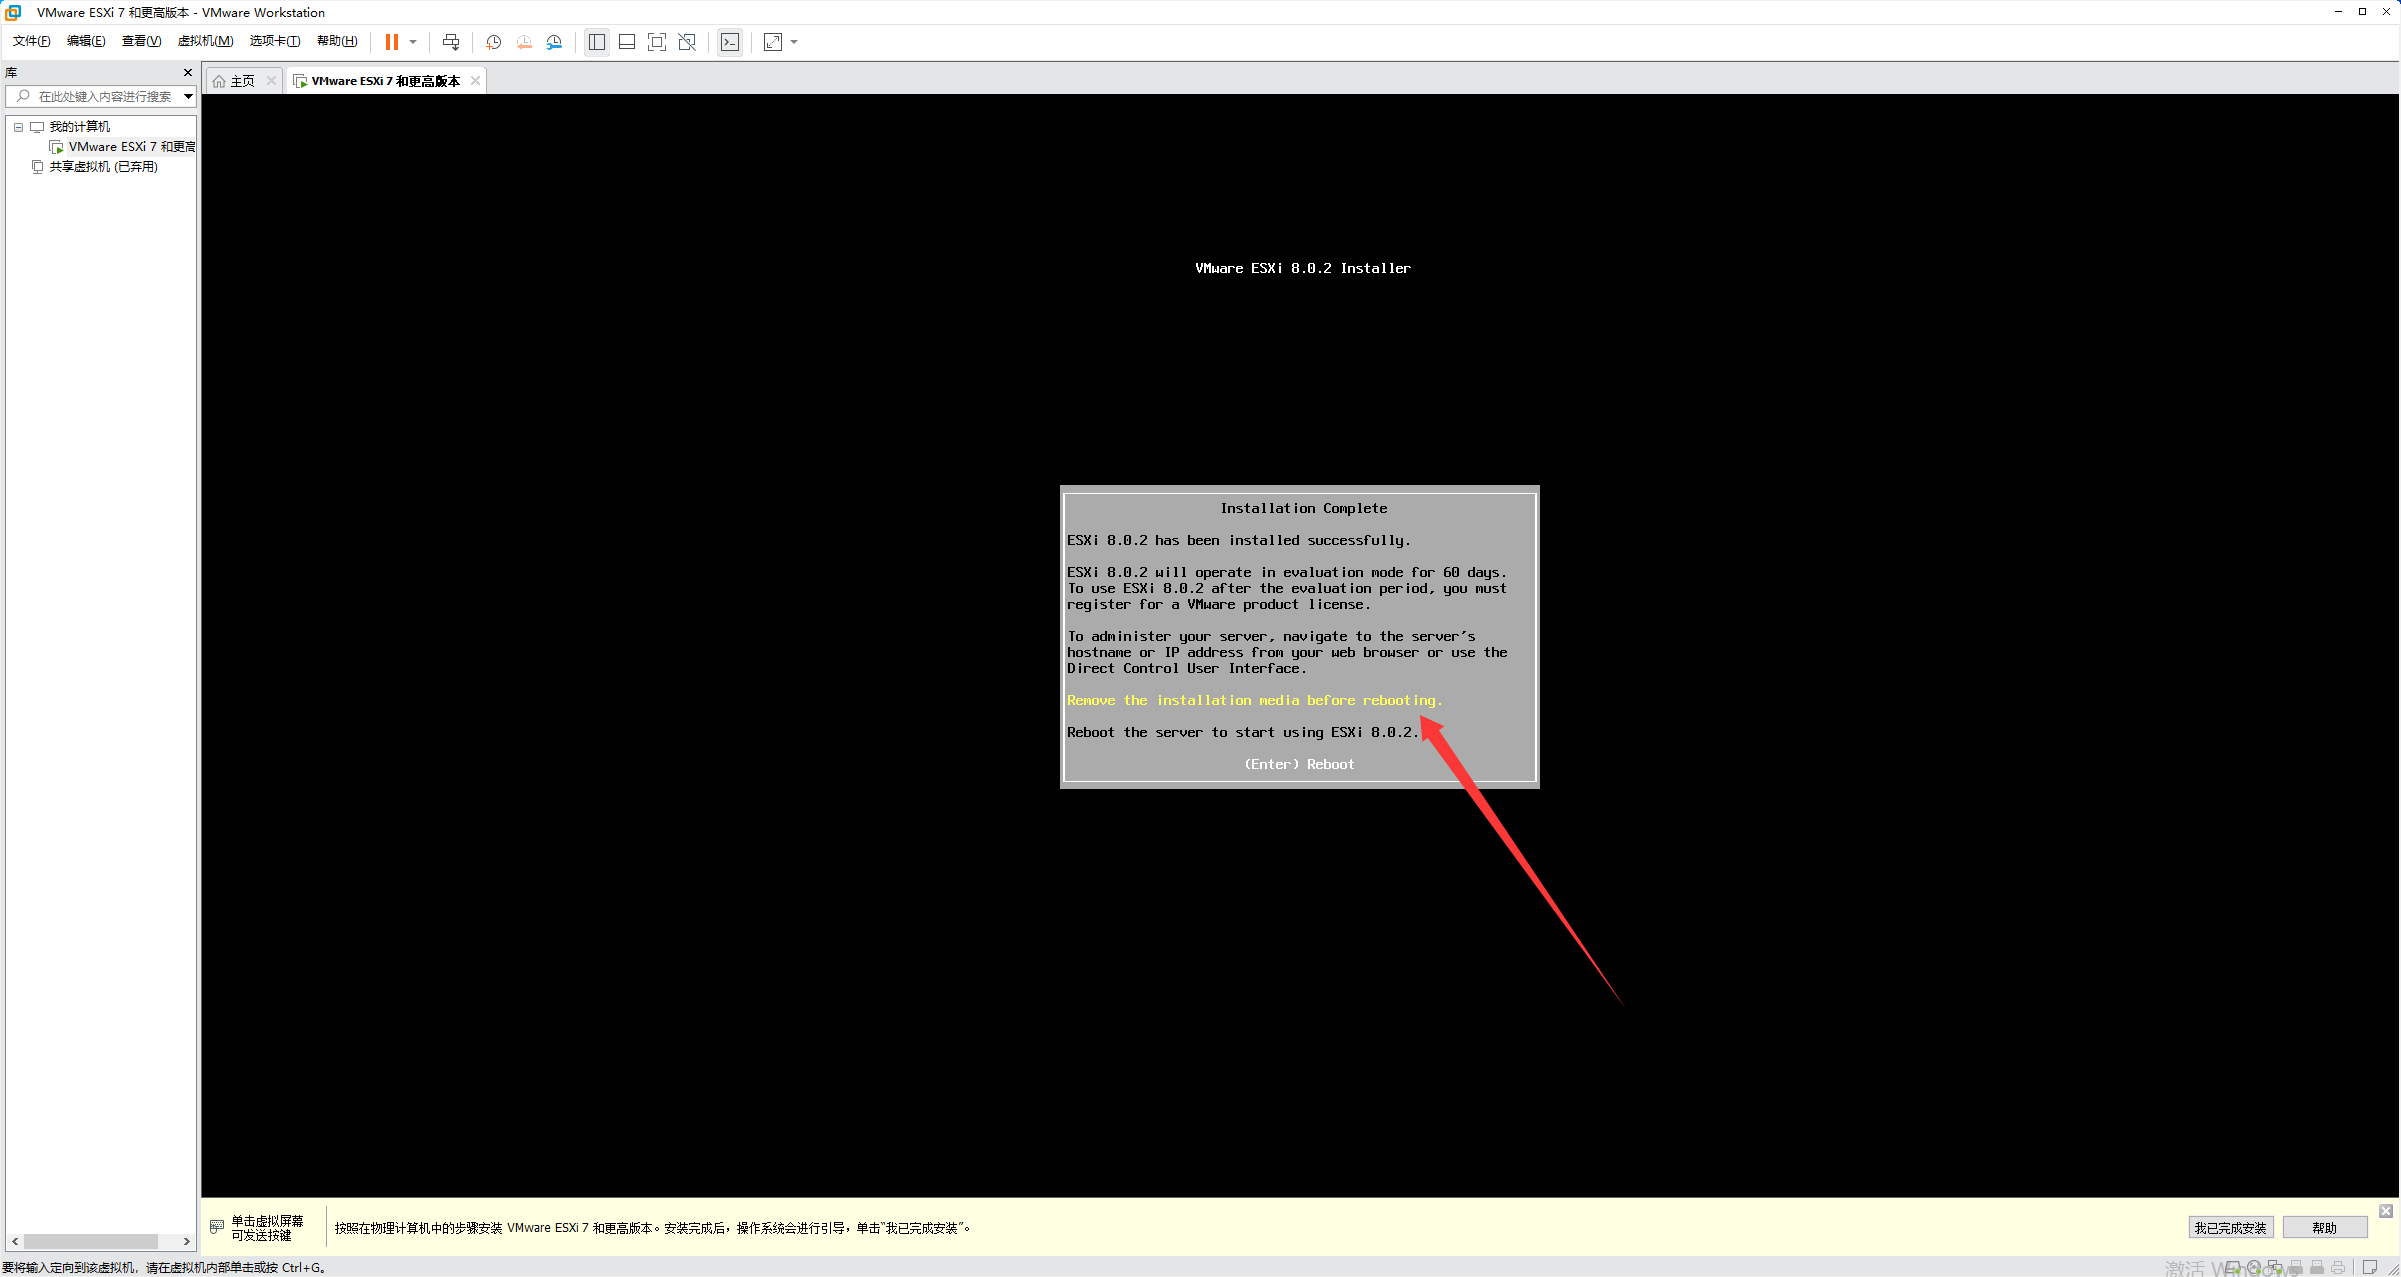Click the 我已完成安装 button

(2230, 1228)
